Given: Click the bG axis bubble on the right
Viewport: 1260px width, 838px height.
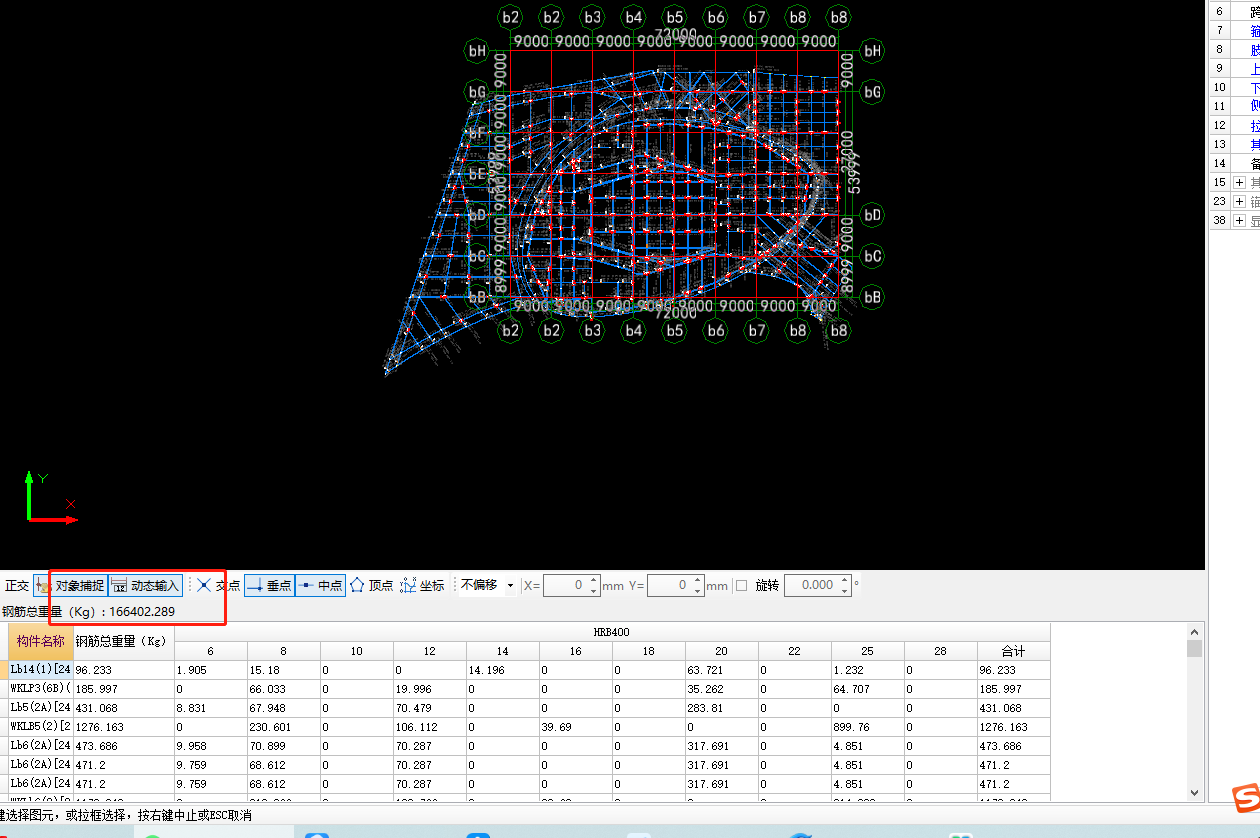Looking at the screenshot, I should (873, 92).
